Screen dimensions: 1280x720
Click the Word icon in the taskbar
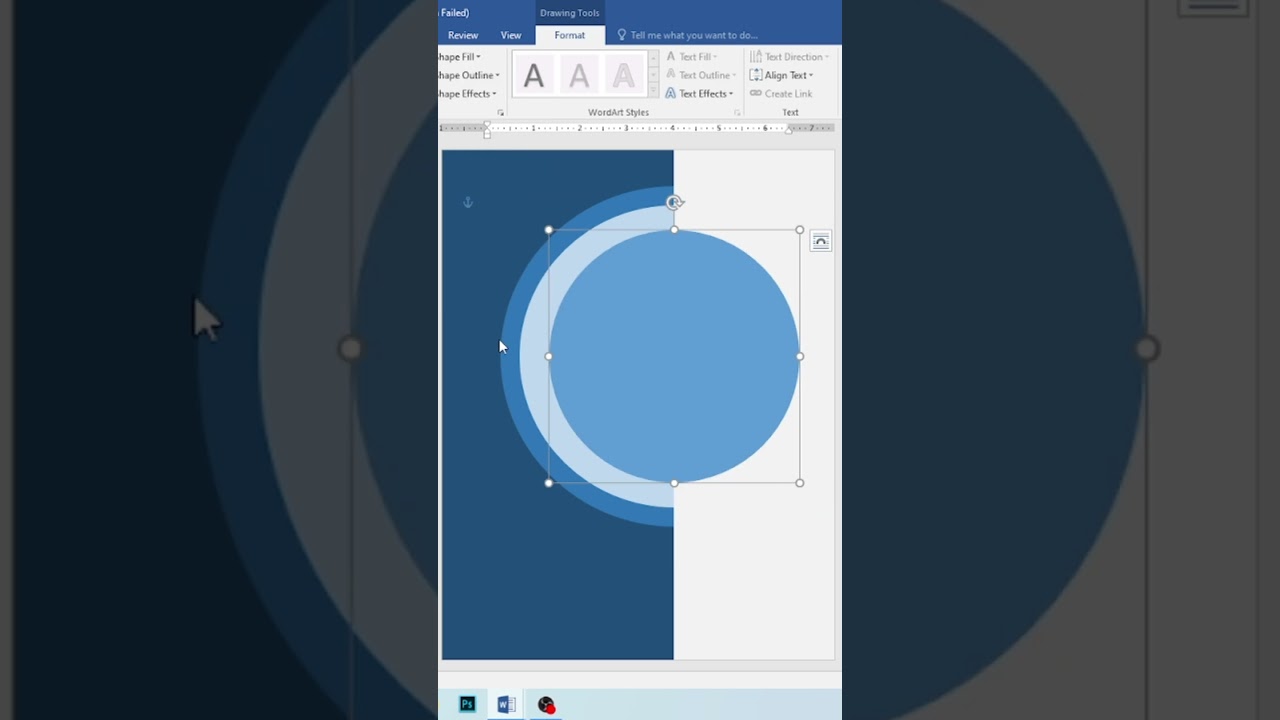[x=506, y=705]
